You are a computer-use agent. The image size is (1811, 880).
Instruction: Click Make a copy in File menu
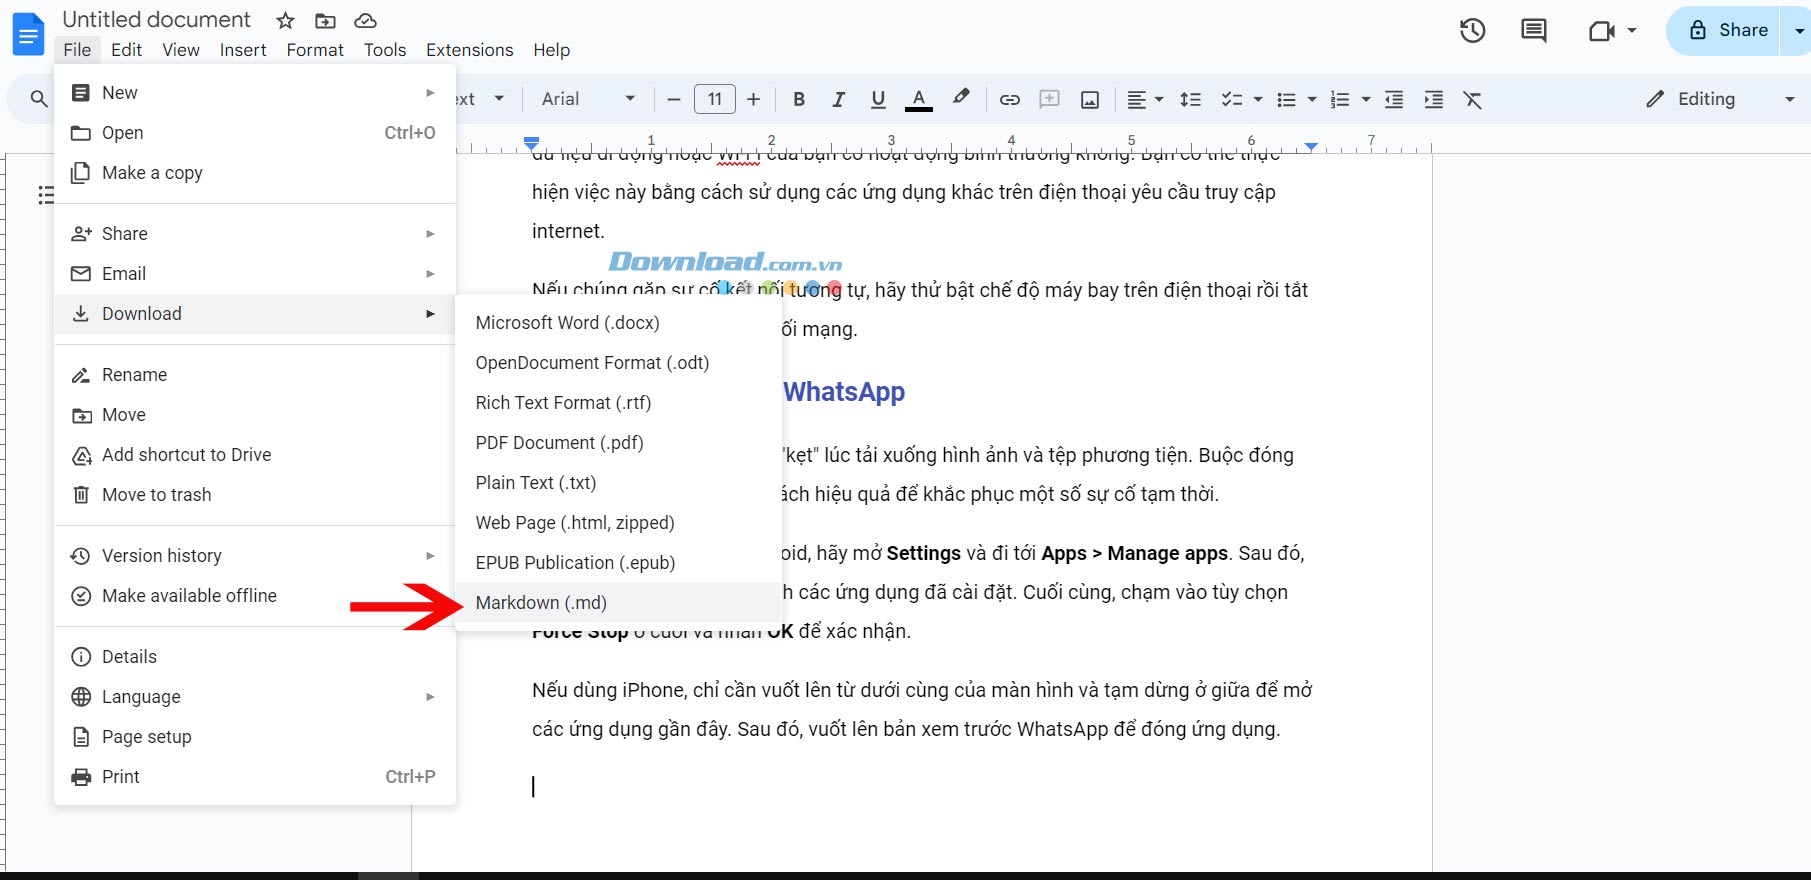152,173
